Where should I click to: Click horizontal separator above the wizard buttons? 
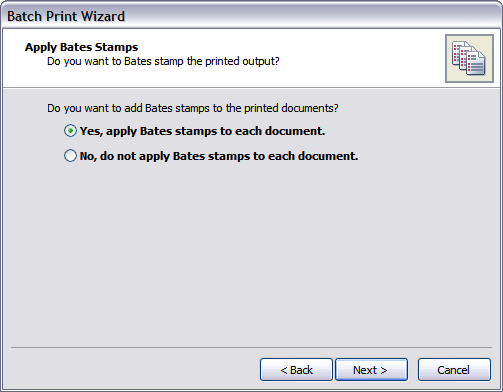pos(251,347)
